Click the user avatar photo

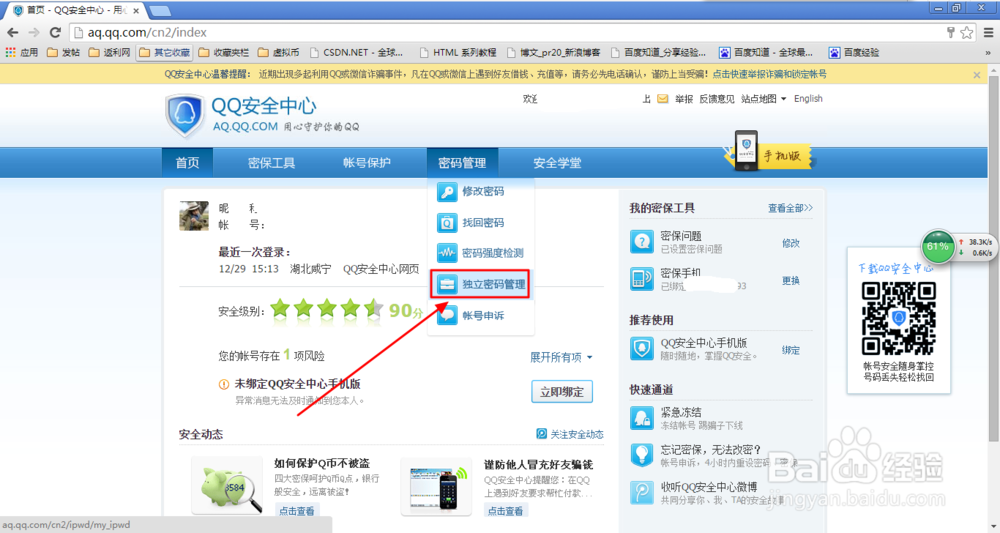click(194, 215)
